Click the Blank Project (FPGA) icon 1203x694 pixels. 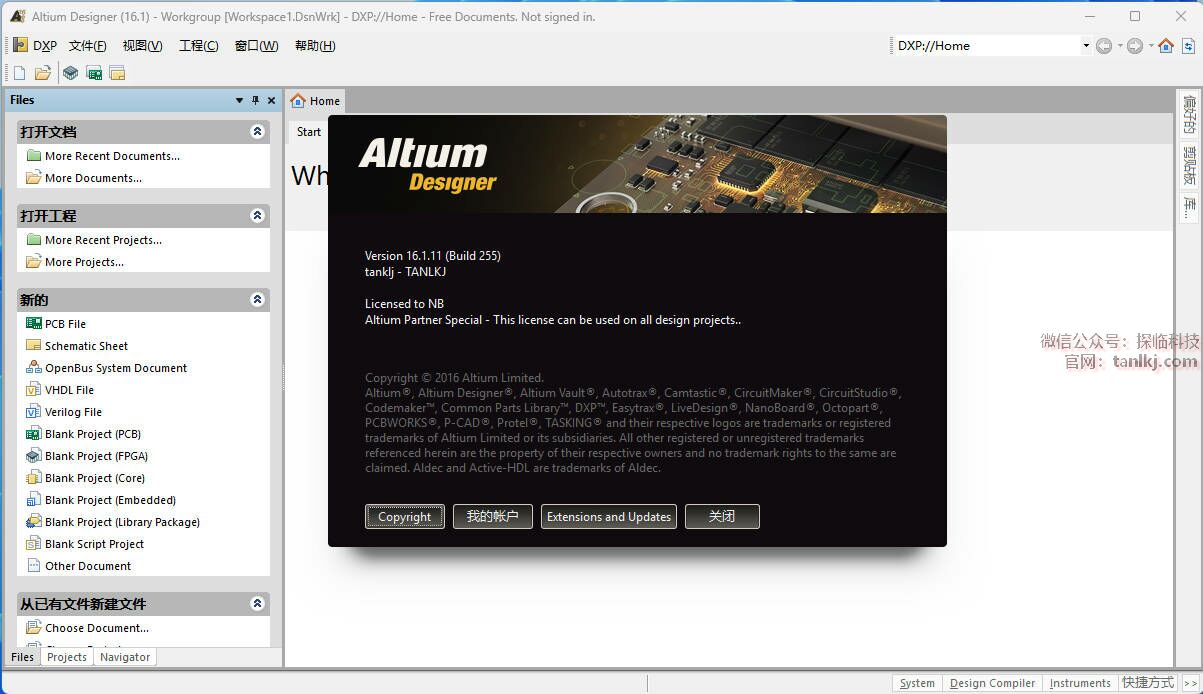coord(34,456)
